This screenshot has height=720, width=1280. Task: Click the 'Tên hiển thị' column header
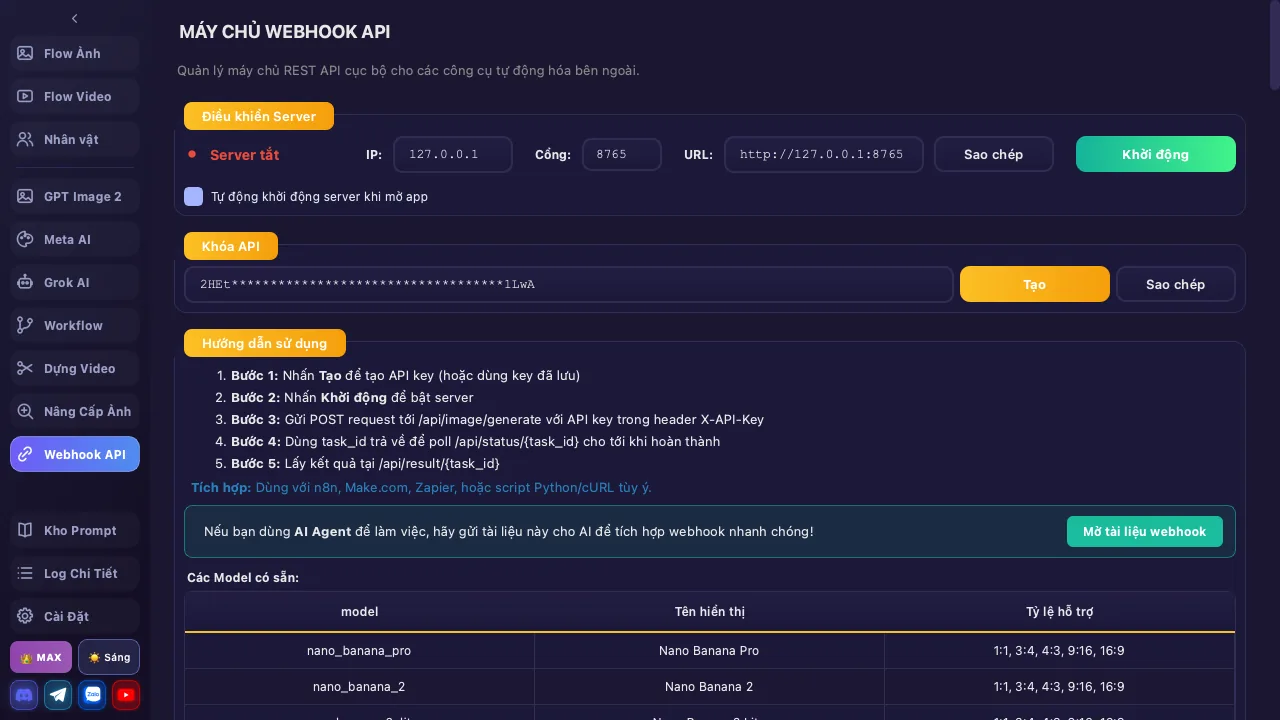point(710,612)
